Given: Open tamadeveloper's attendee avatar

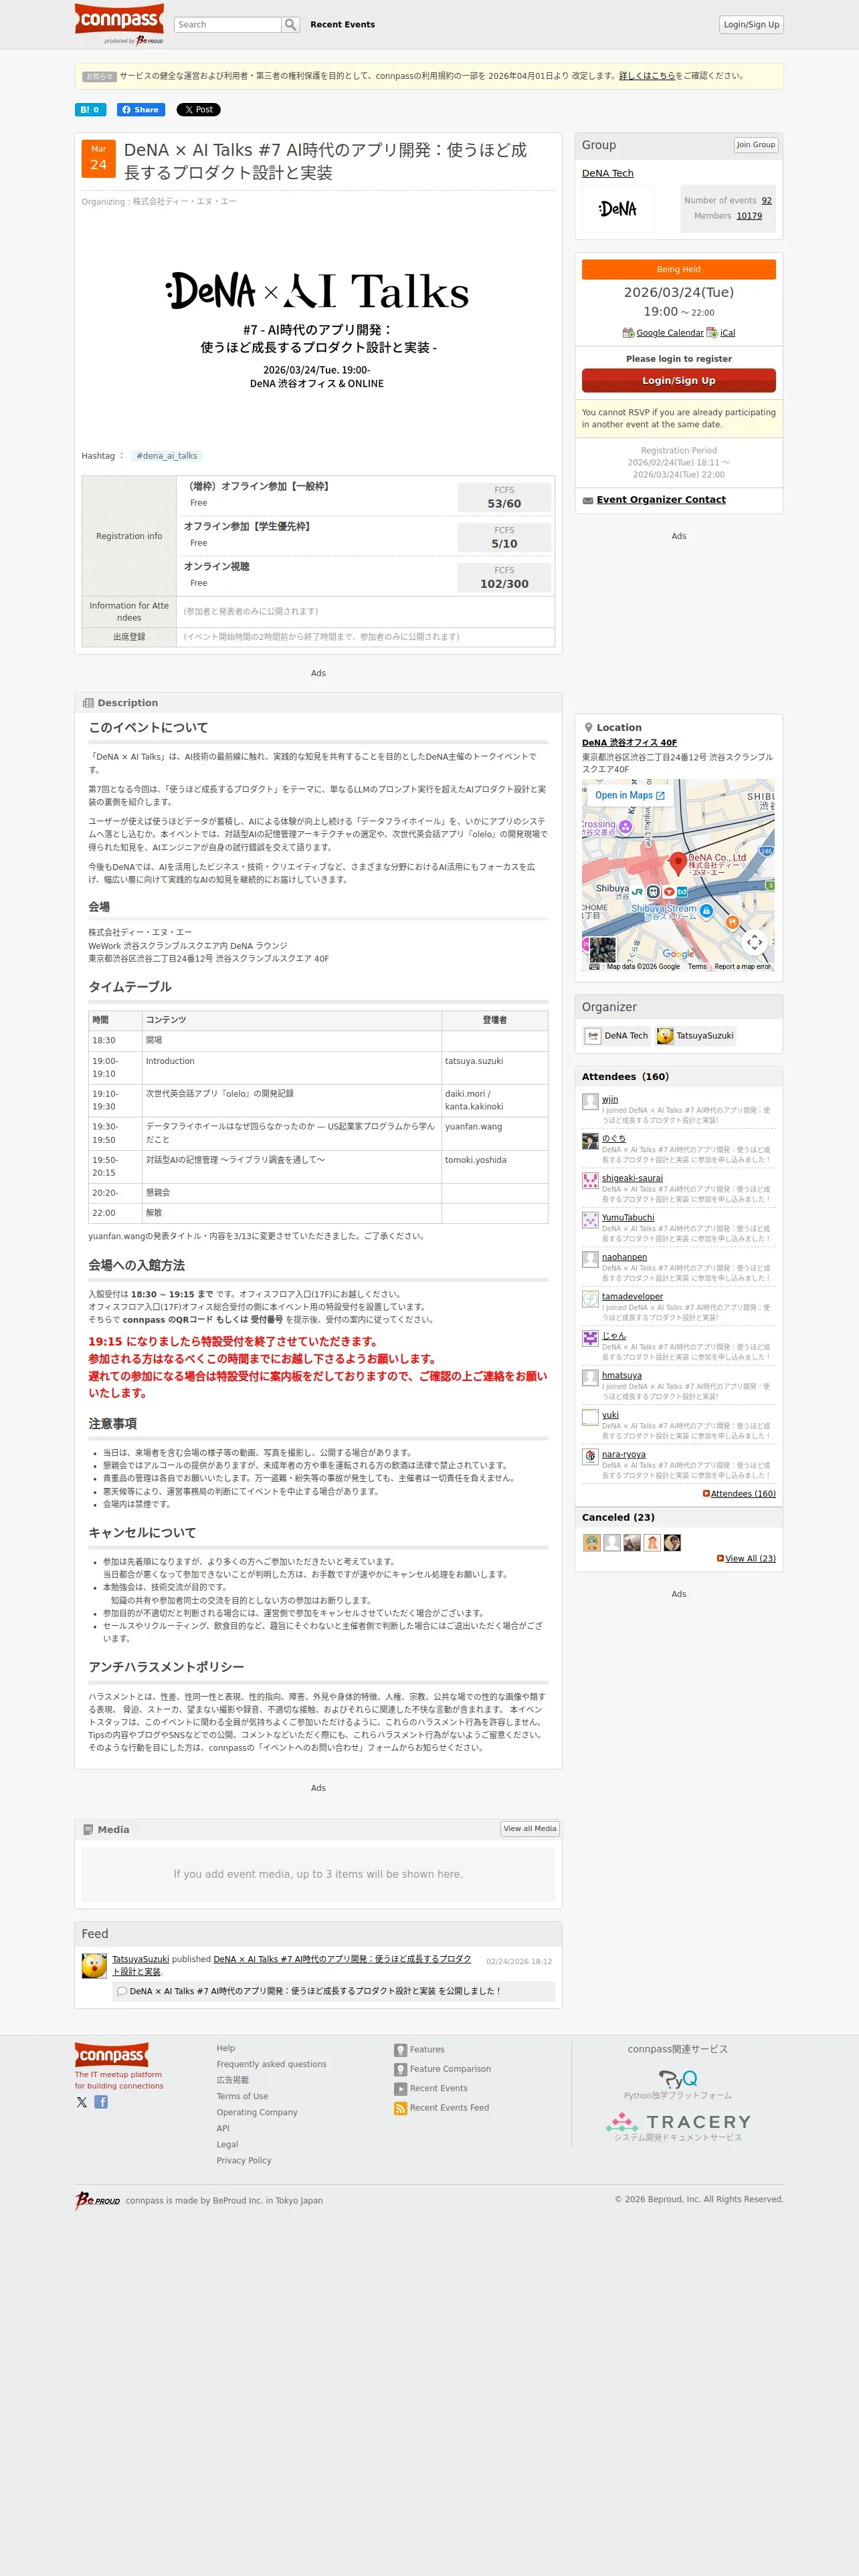Looking at the screenshot, I should click(590, 1299).
